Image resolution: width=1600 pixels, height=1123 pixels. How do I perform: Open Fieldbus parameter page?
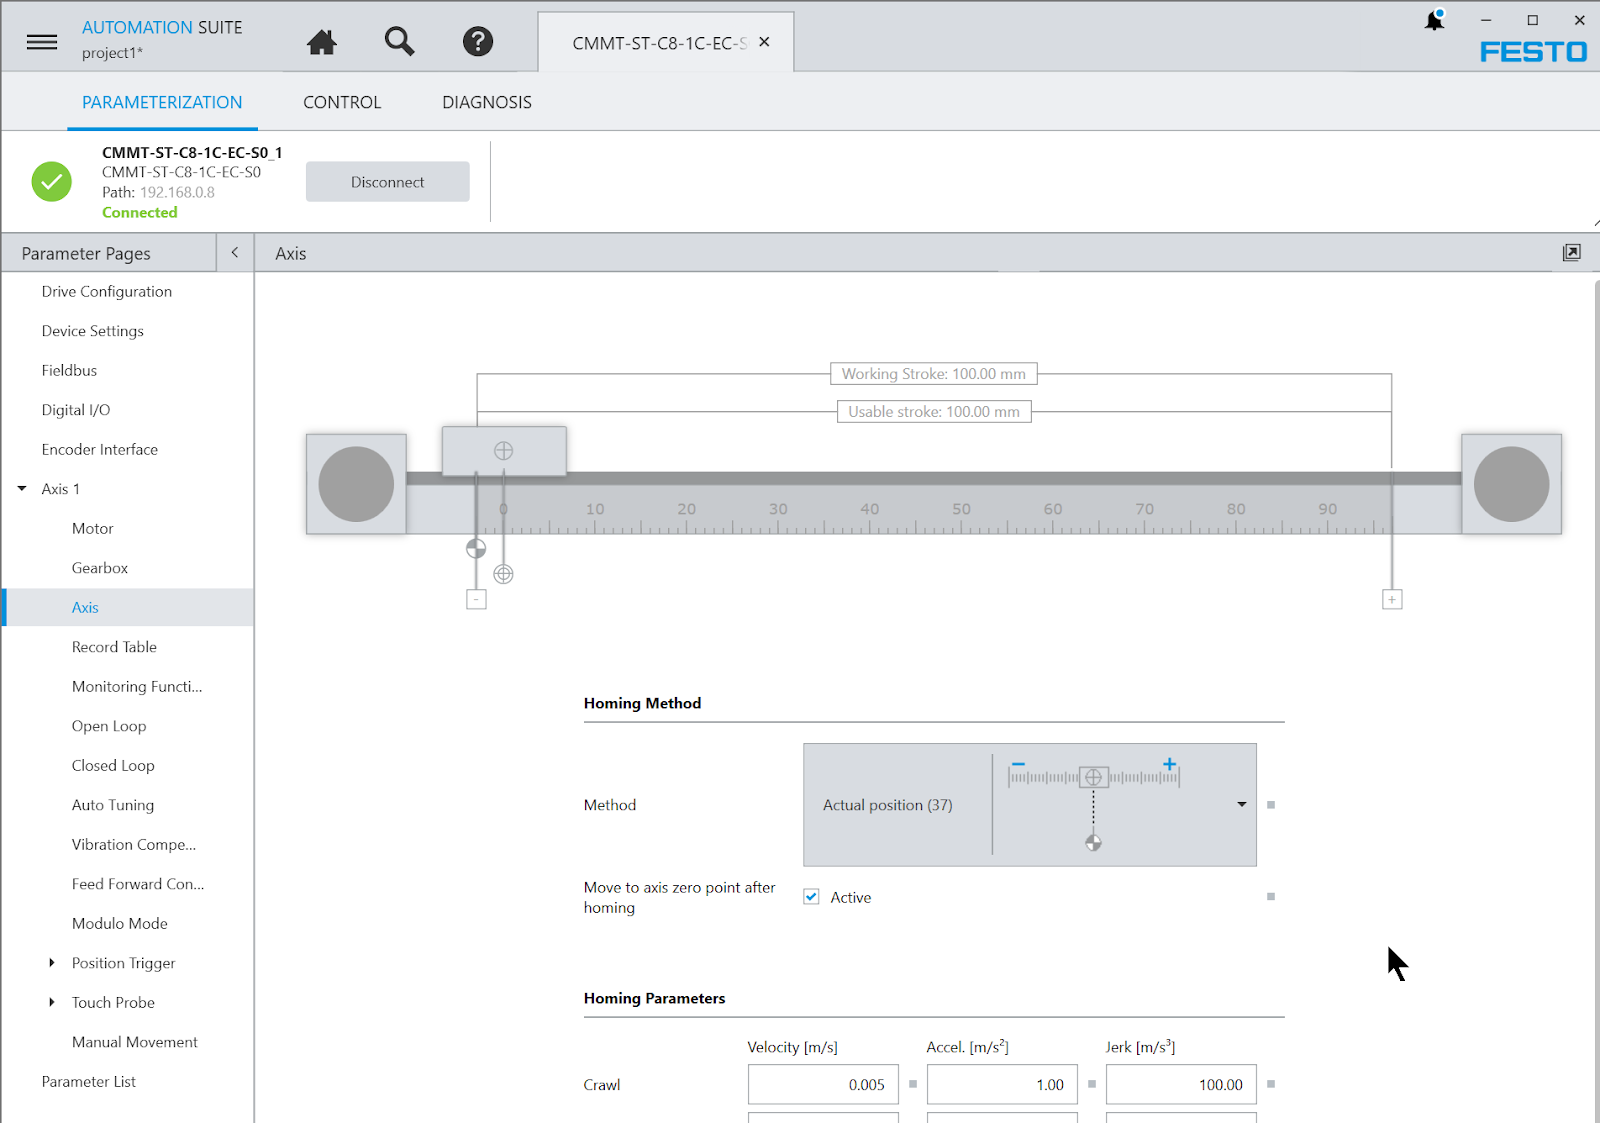point(70,370)
